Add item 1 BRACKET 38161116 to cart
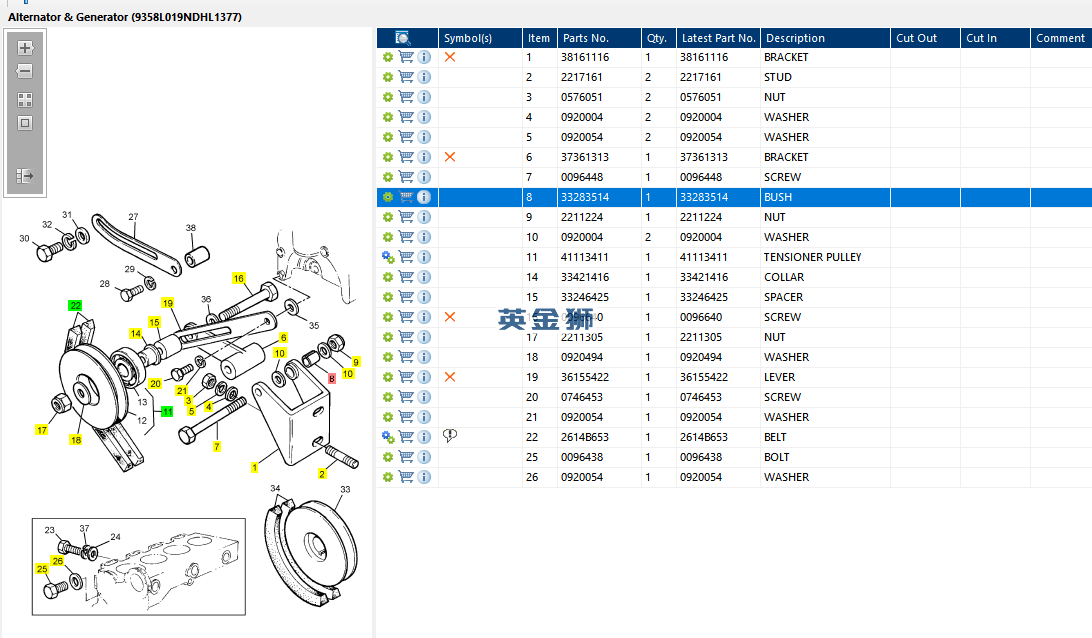 [406, 57]
